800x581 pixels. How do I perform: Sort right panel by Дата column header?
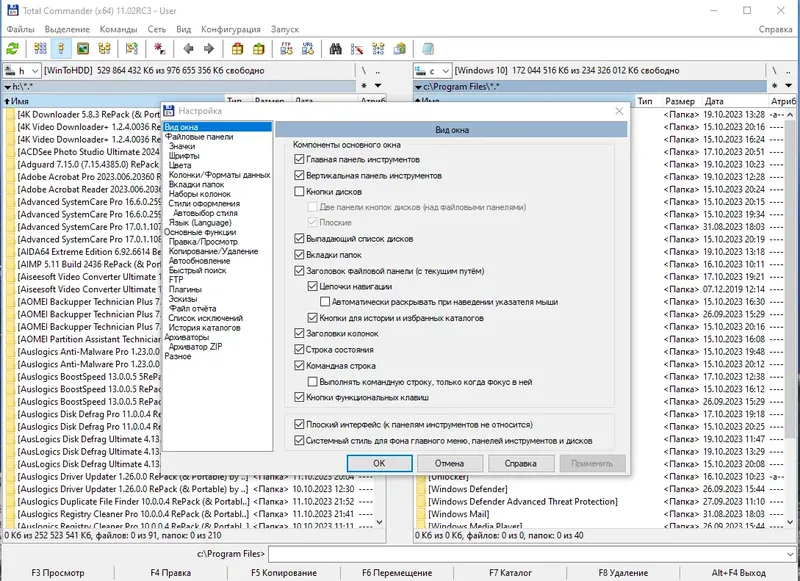pyautogui.click(x=734, y=101)
